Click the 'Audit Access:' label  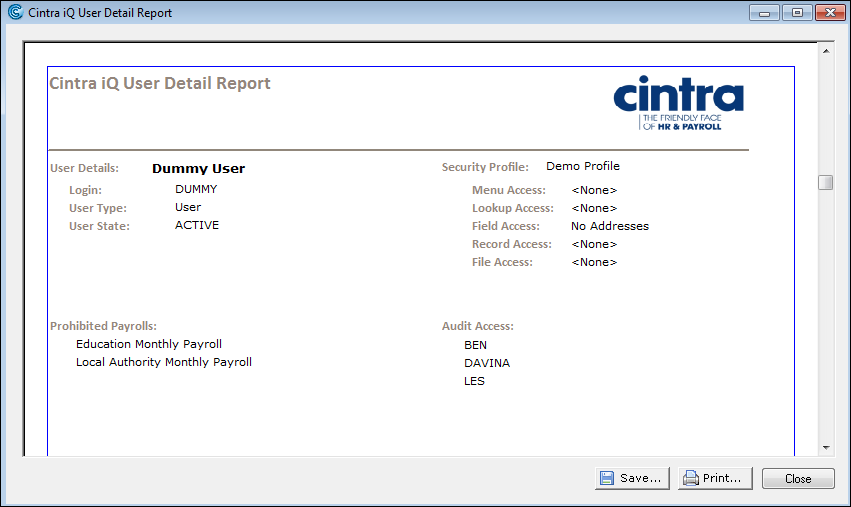478,326
